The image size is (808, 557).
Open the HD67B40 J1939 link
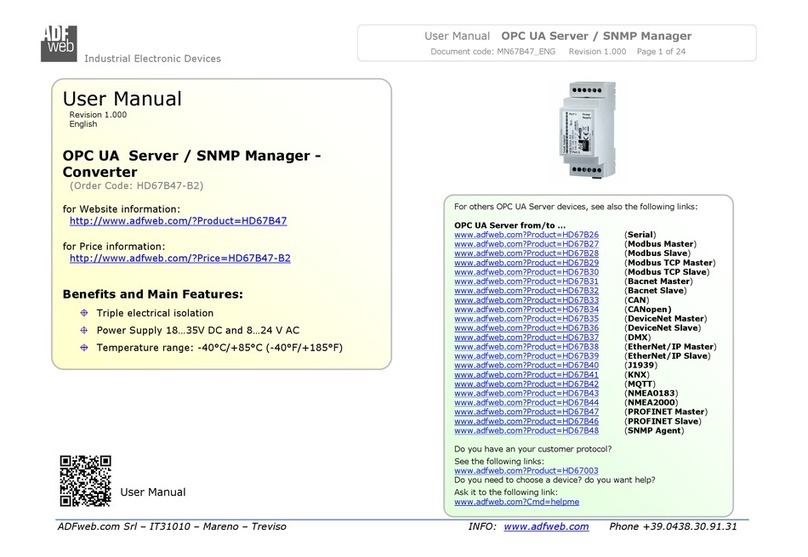point(526,365)
